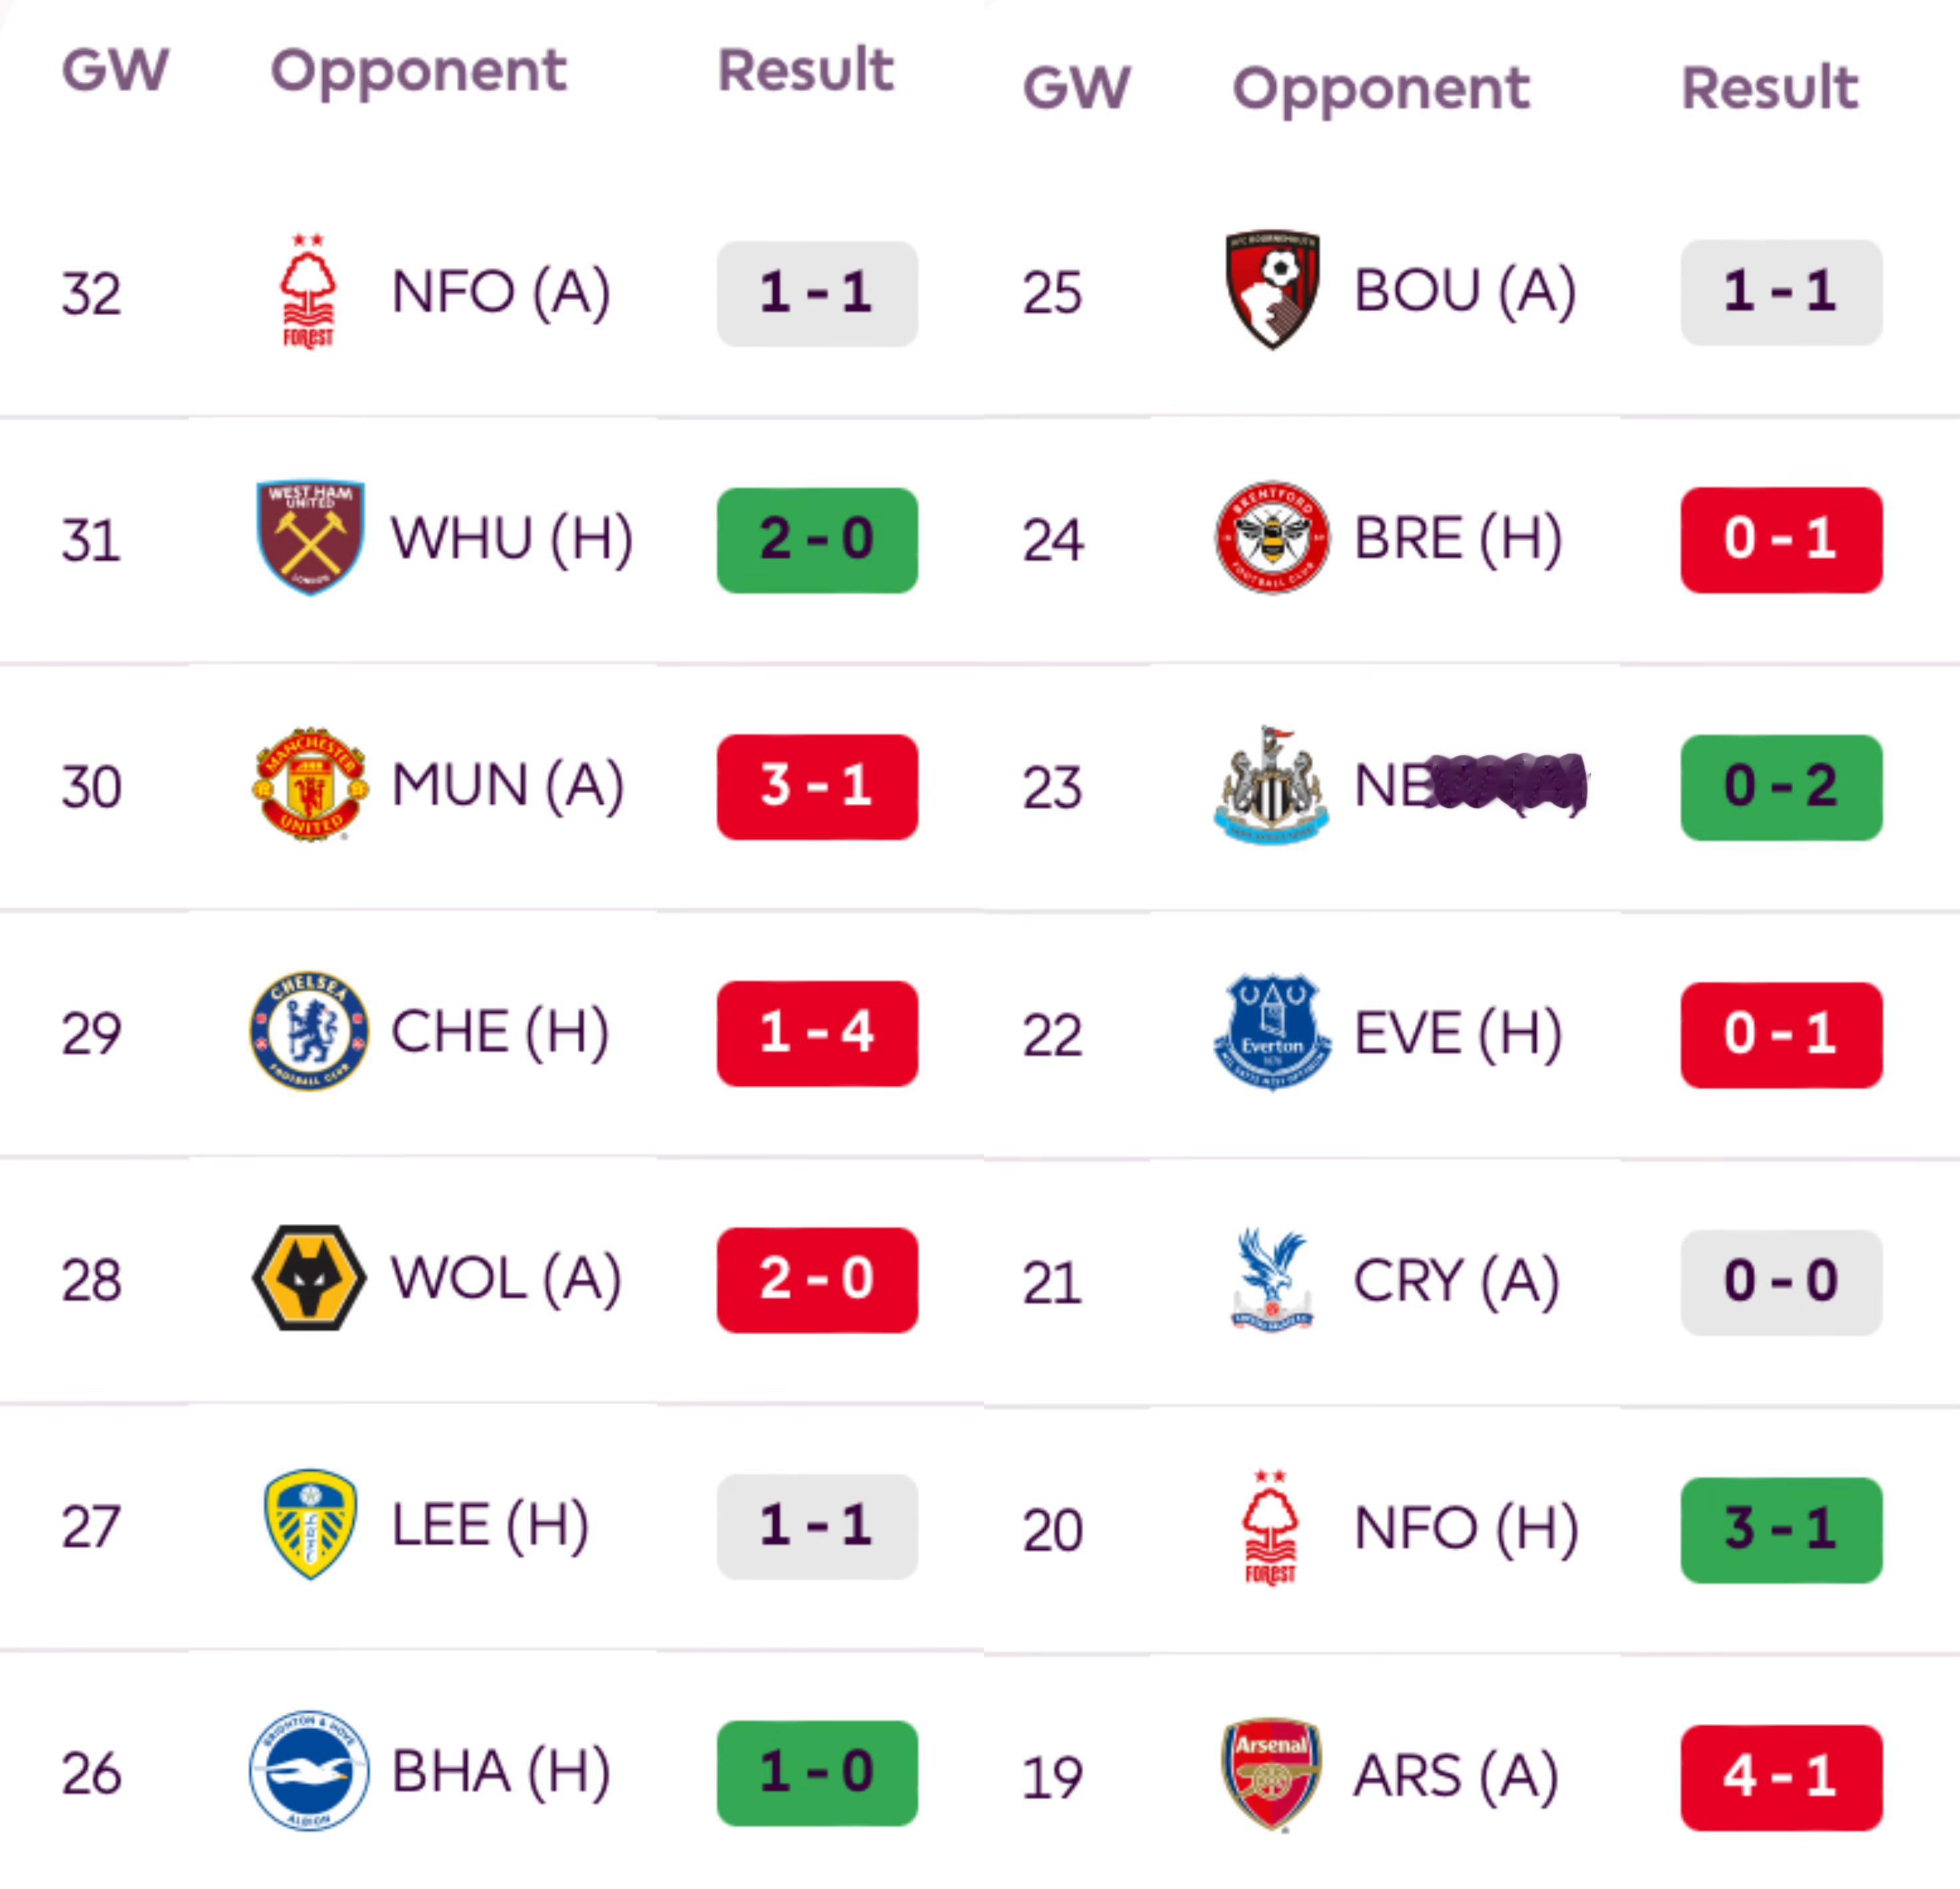Click the left Opponent column header
Screen dimensions: 1960x1889
[418, 71]
